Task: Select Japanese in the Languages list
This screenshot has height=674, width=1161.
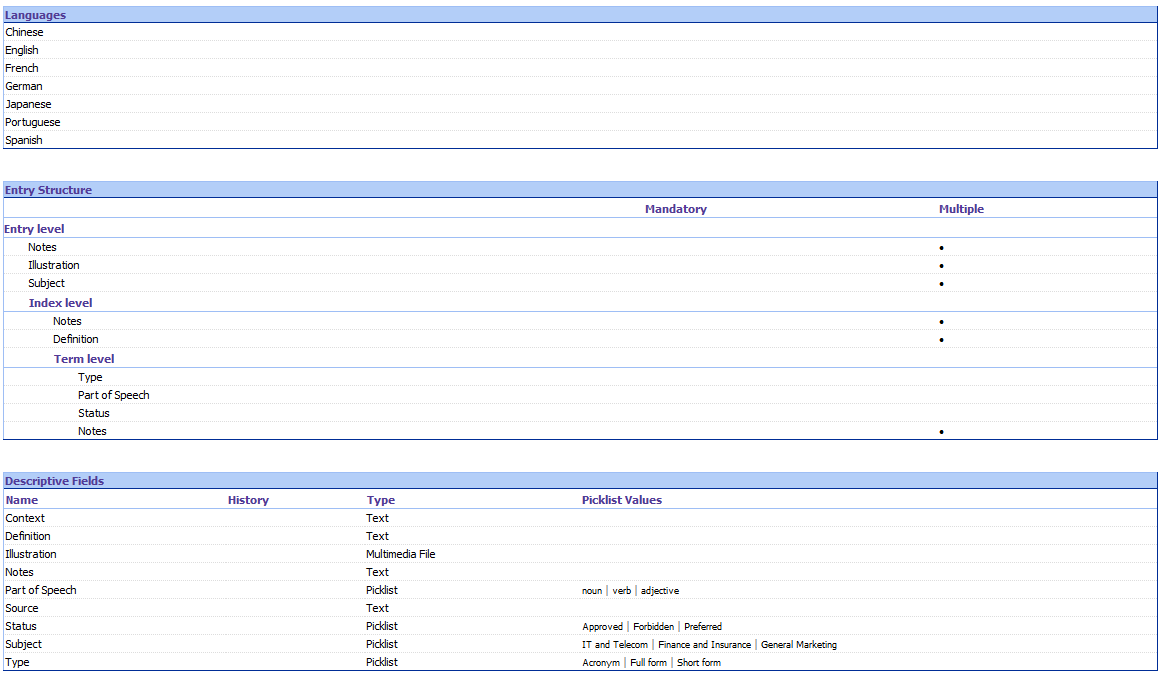Action: click(28, 104)
